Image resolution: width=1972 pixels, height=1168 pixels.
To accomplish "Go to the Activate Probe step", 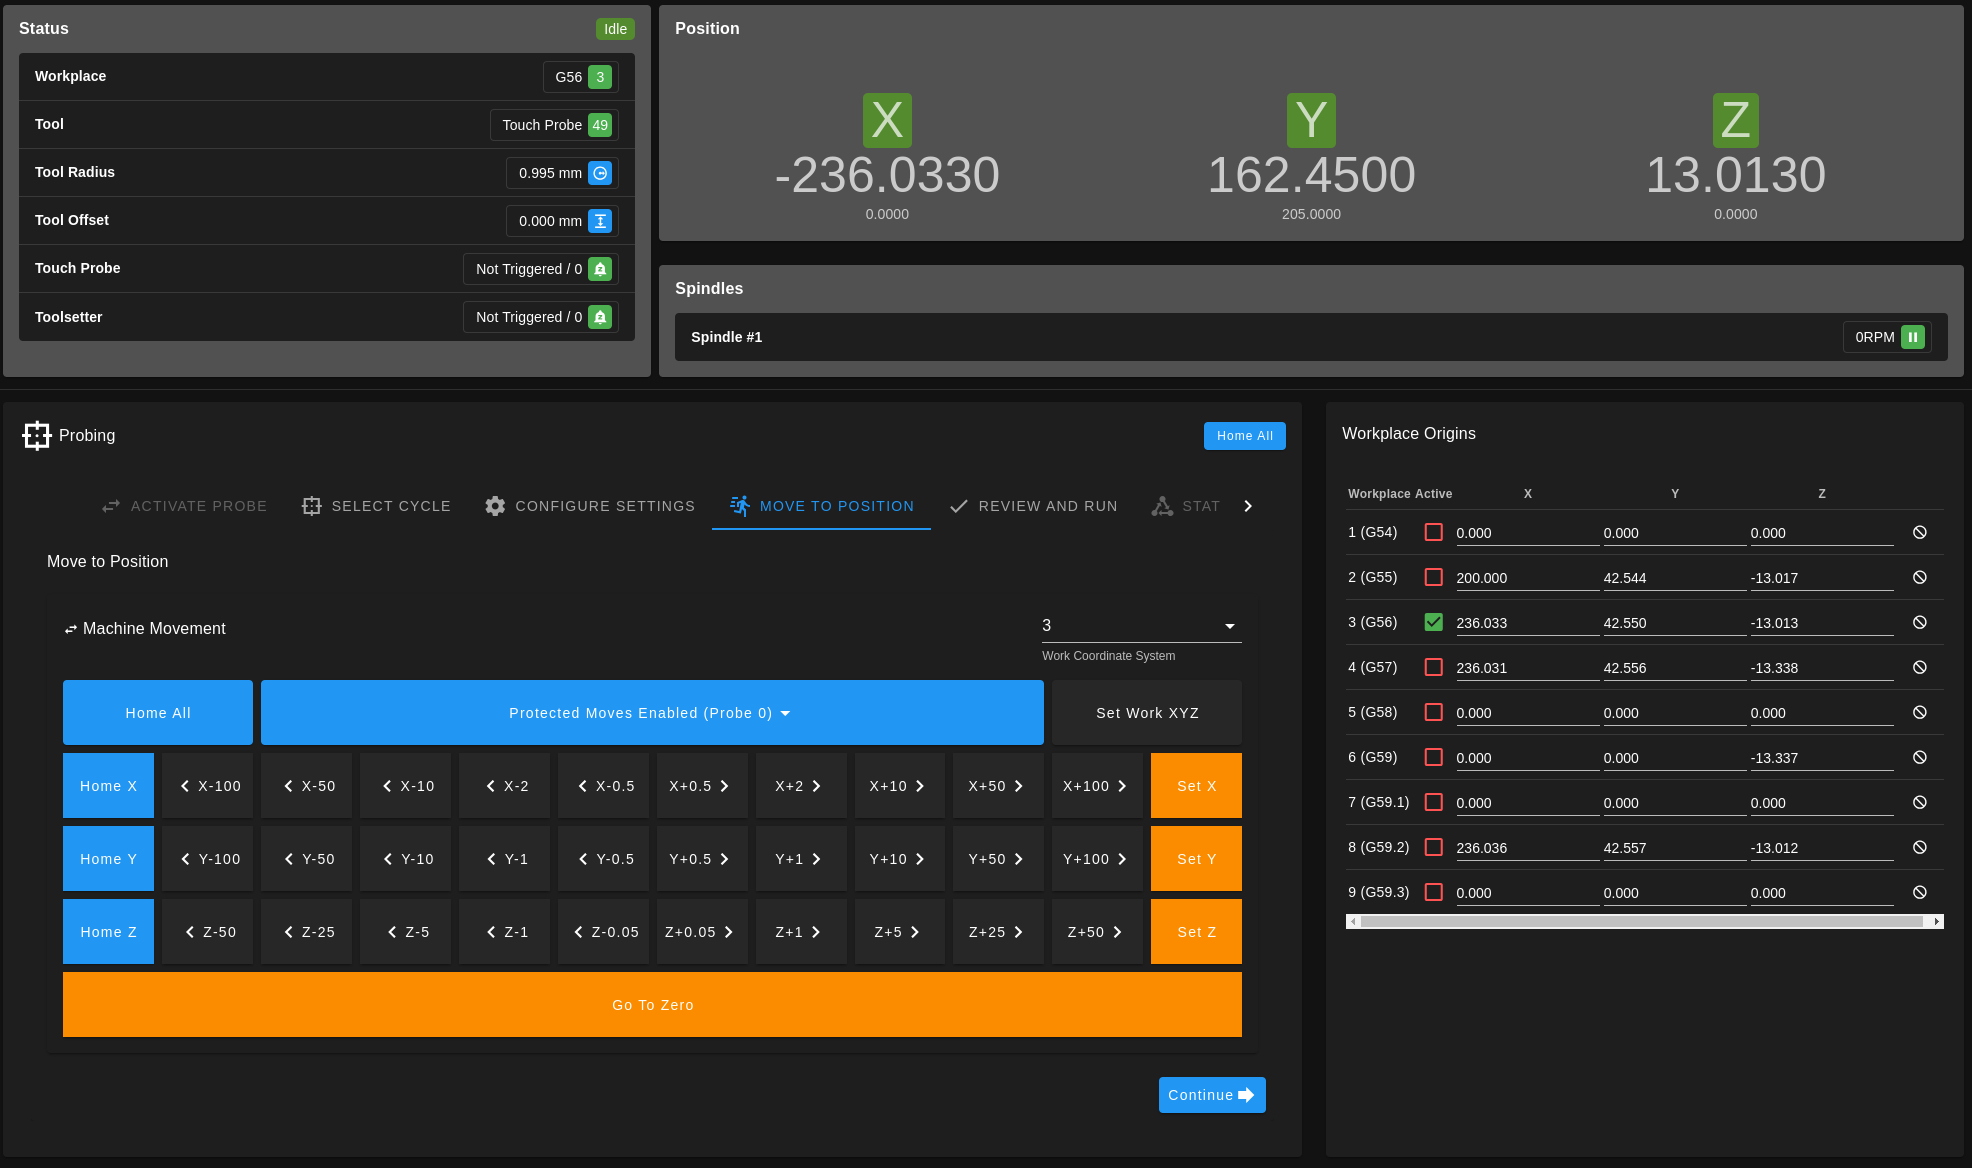I will coord(184,506).
